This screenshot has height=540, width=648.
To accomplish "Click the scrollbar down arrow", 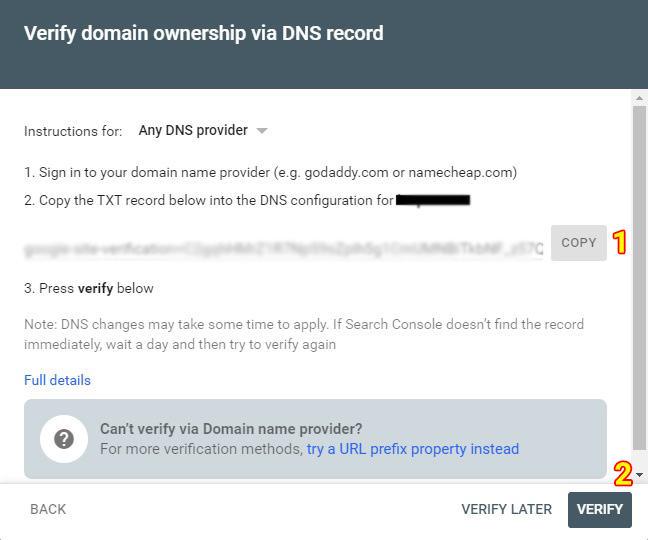I will (639, 475).
